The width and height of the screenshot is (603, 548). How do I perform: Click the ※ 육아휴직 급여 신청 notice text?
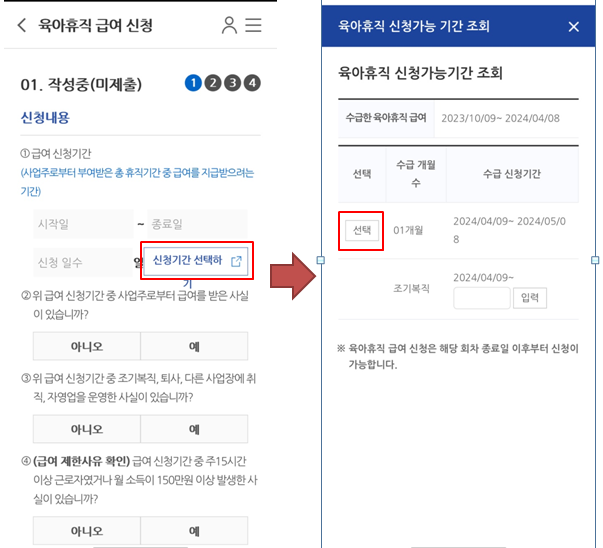pos(458,356)
